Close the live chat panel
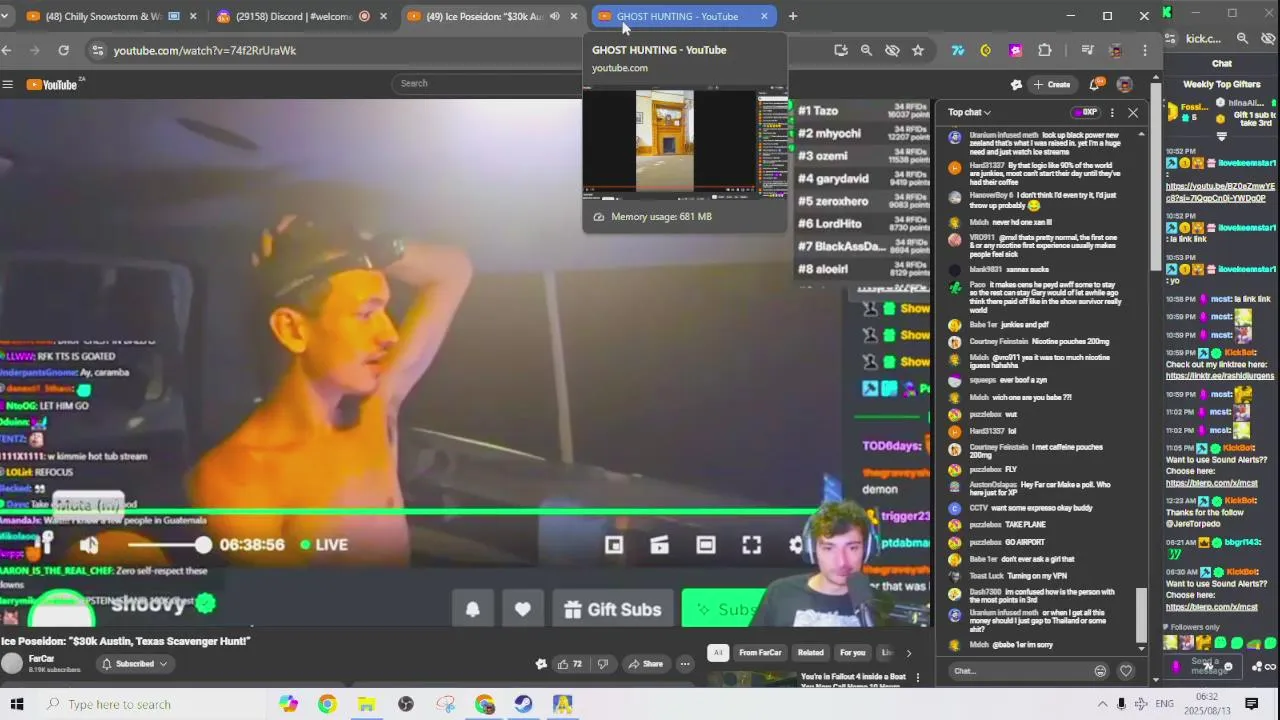The height and width of the screenshot is (720, 1280). pos(1133,112)
